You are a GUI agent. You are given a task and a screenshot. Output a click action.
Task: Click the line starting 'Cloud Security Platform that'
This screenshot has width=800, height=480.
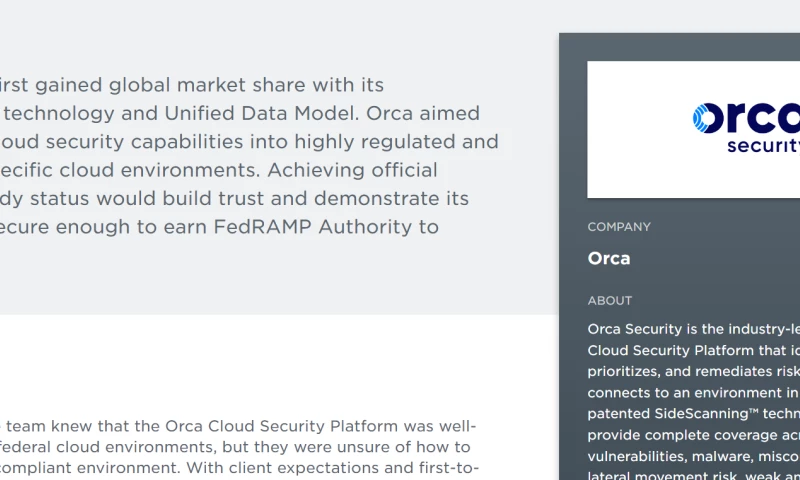(693, 350)
